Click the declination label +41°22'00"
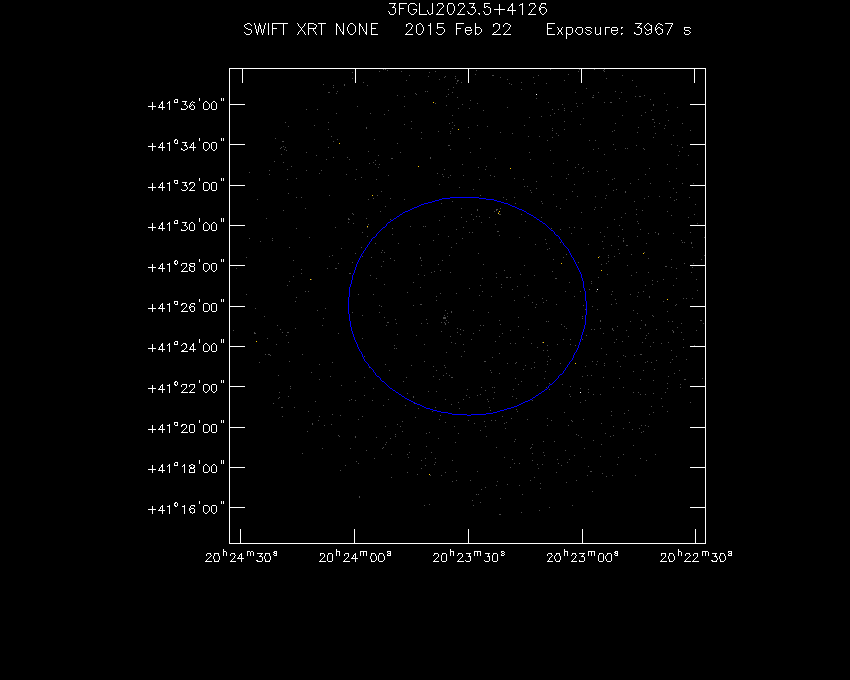Image resolution: width=850 pixels, height=680 pixels. click(x=186, y=388)
